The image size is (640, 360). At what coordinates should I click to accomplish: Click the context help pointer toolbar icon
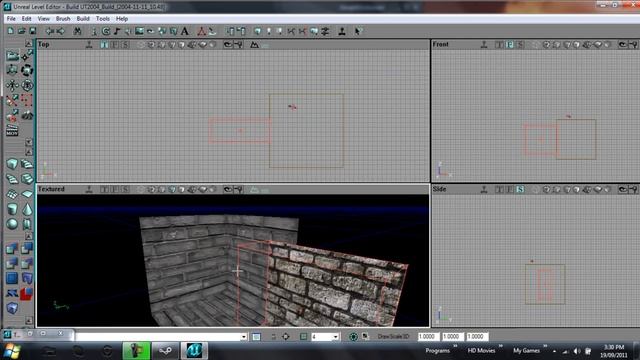pyautogui.click(x=358, y=31)
